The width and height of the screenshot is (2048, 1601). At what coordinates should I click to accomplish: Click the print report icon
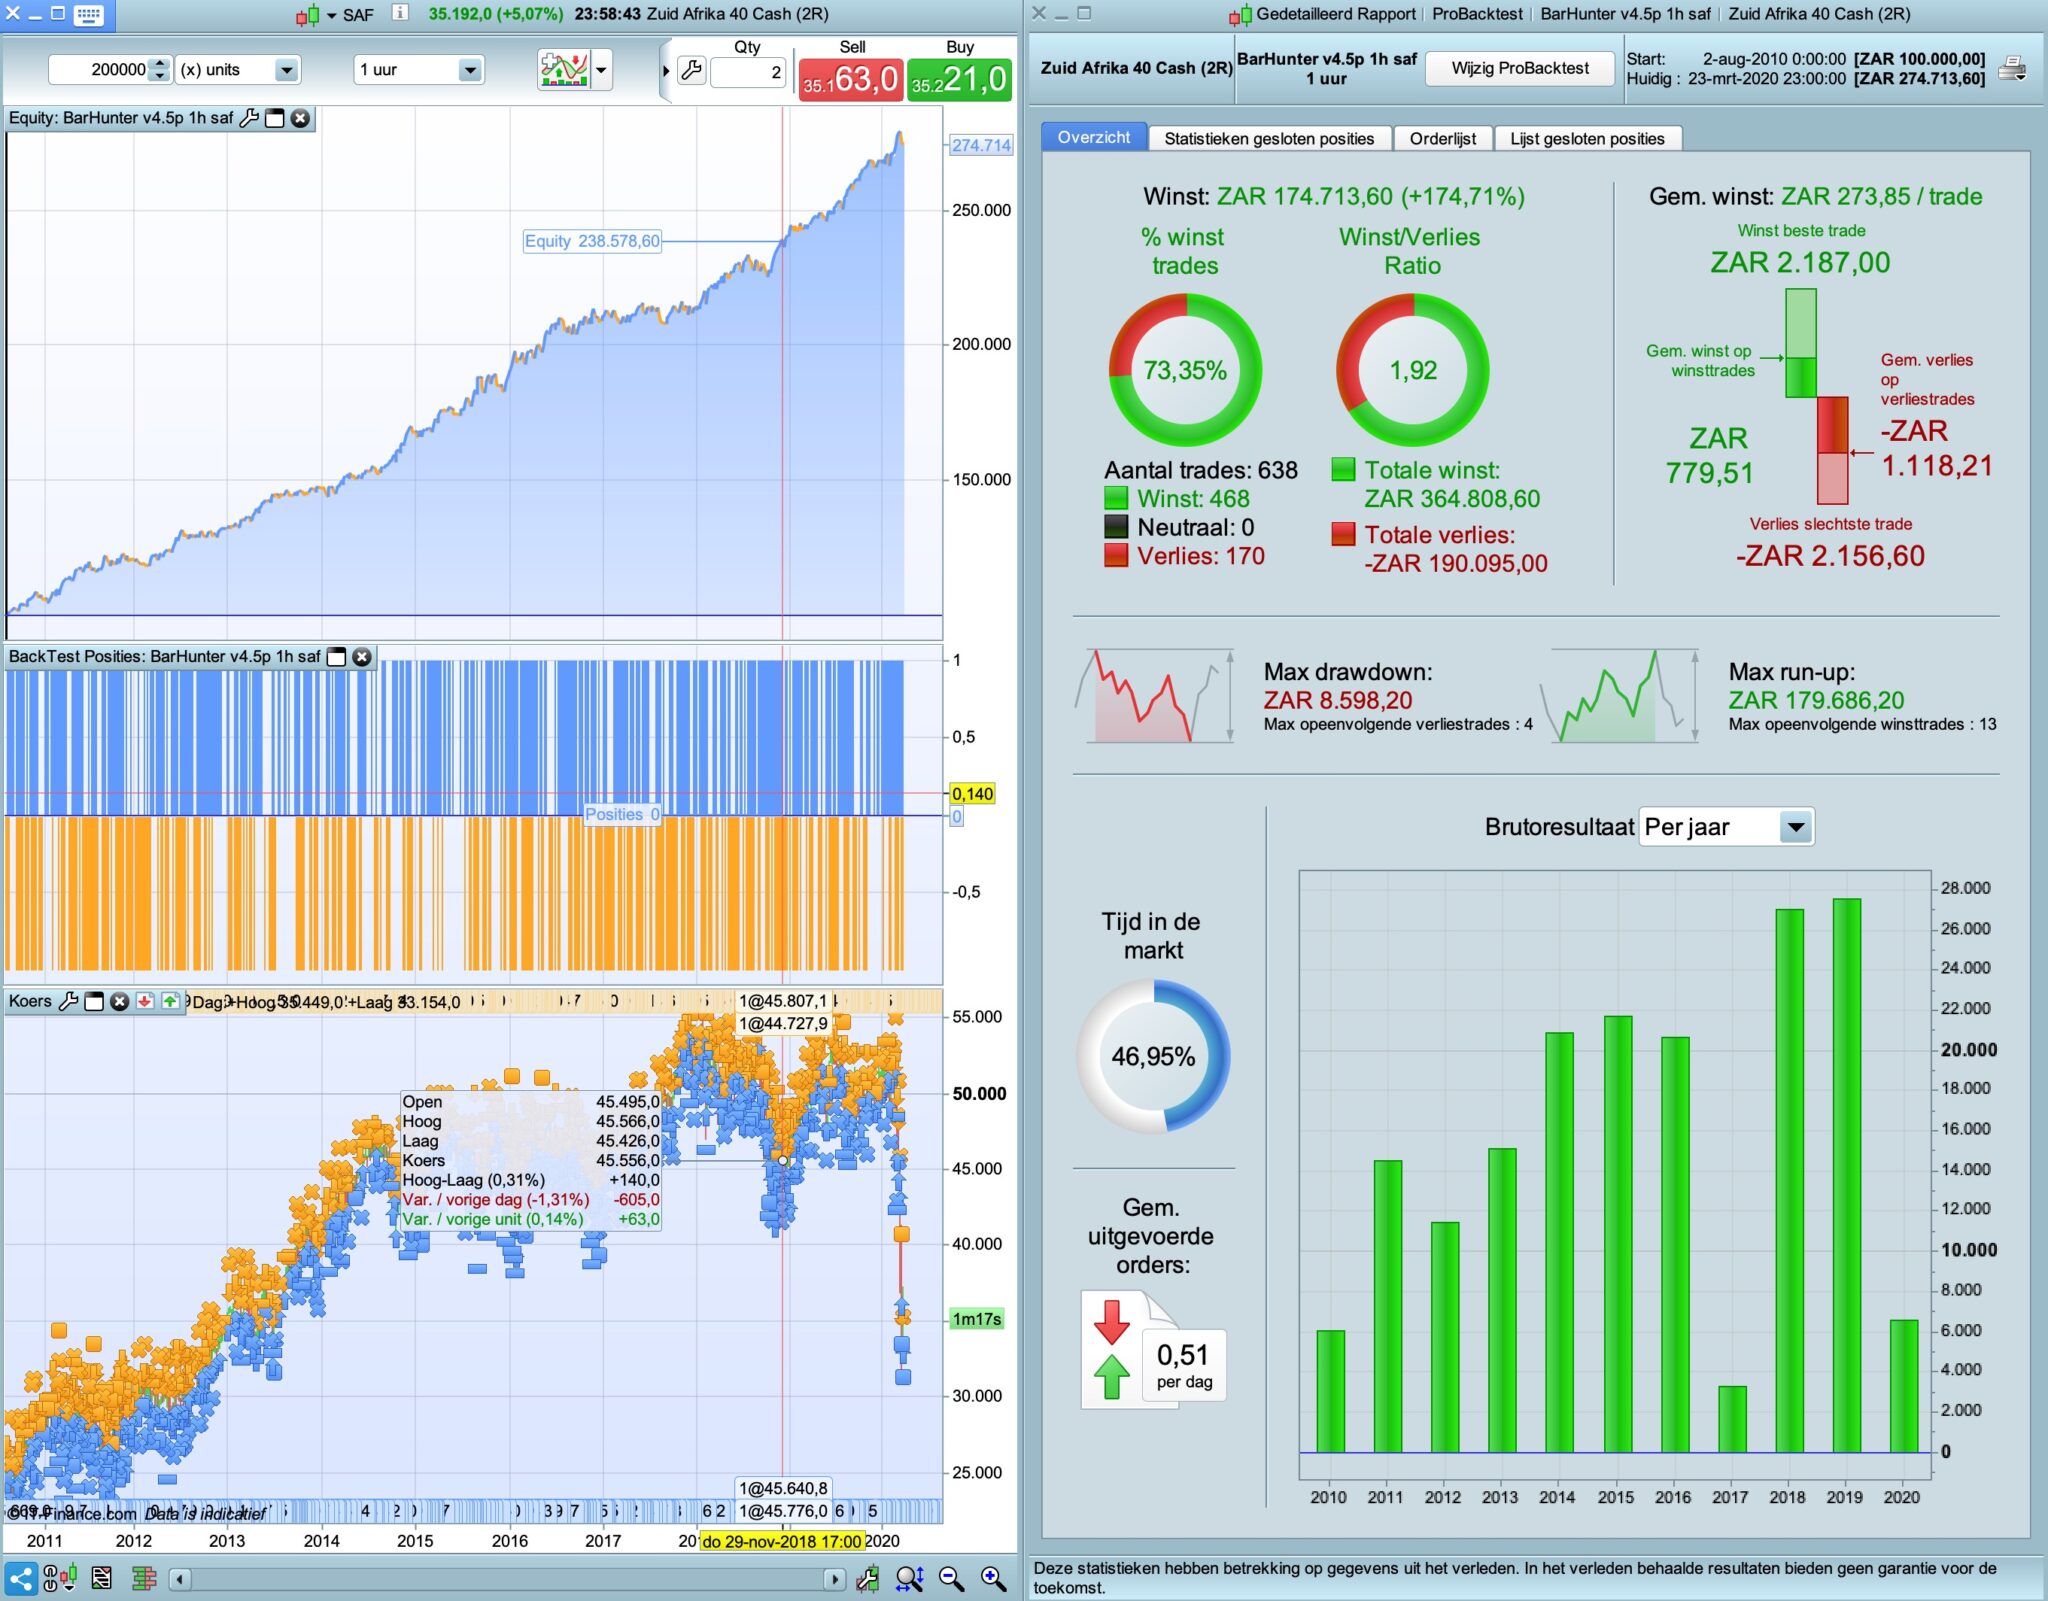coord(2012,69)
